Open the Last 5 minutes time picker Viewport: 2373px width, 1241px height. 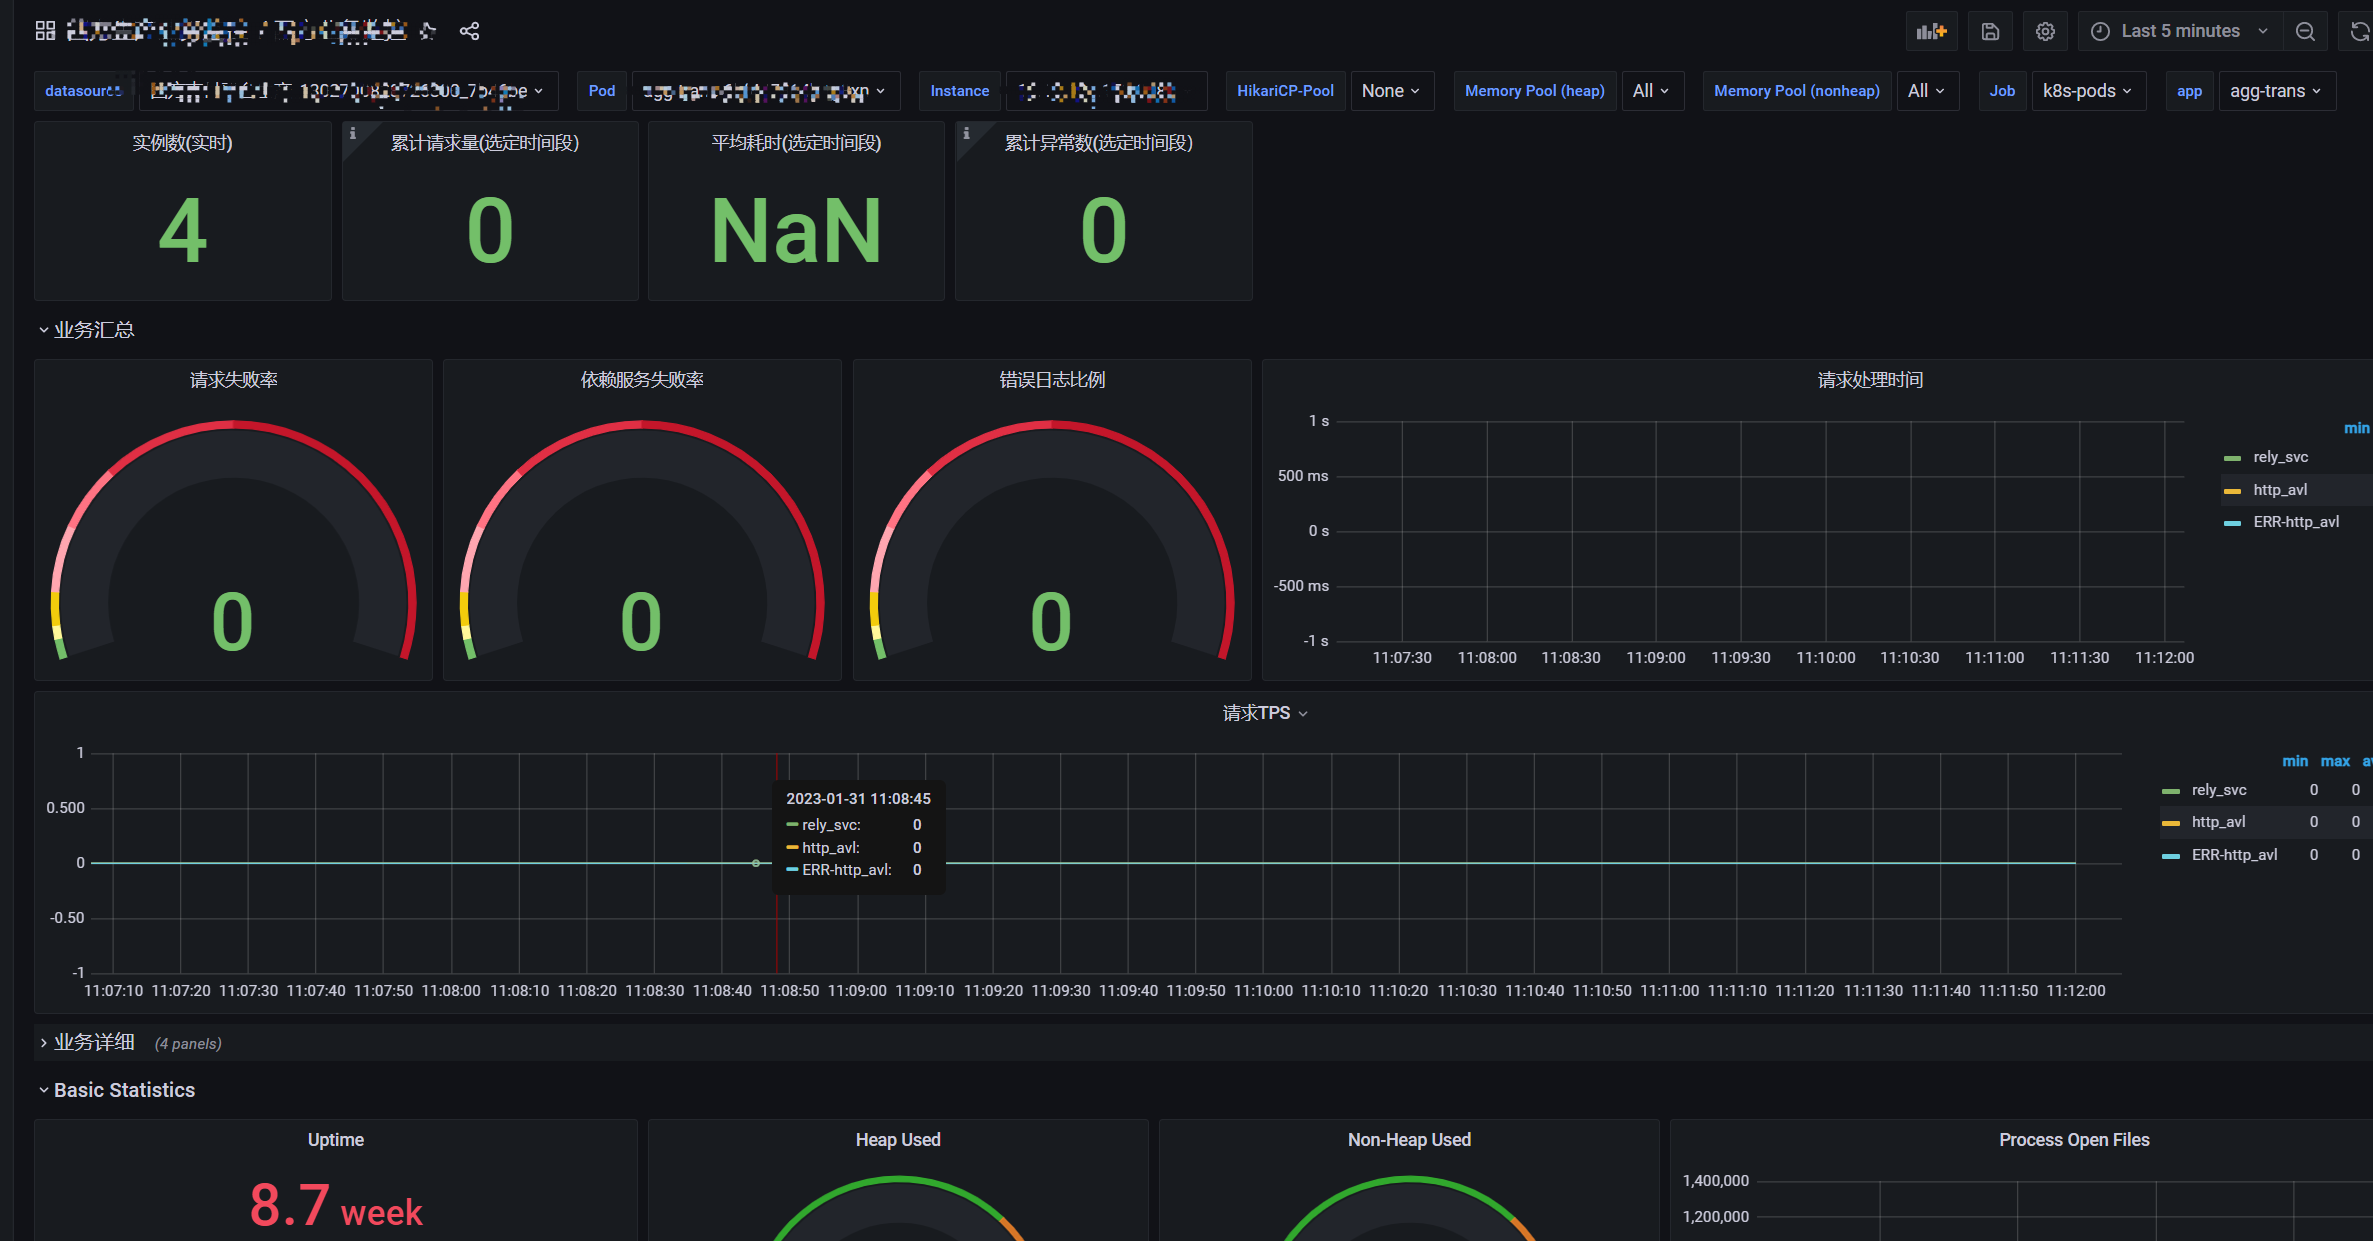pos(2180,31)
